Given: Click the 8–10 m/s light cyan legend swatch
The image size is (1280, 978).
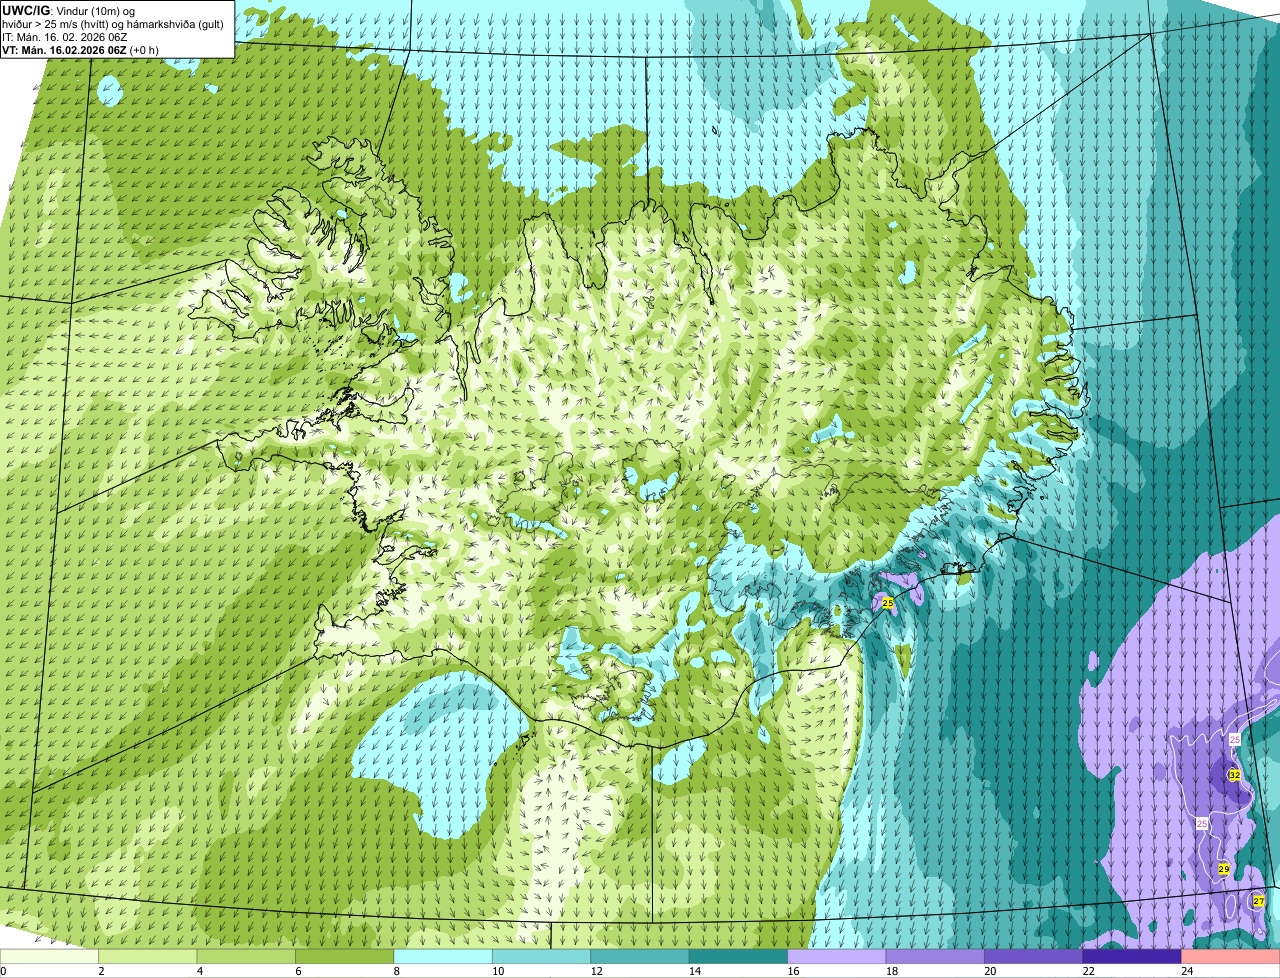Looking at the screenshot, I should click(x=443, y=956).
